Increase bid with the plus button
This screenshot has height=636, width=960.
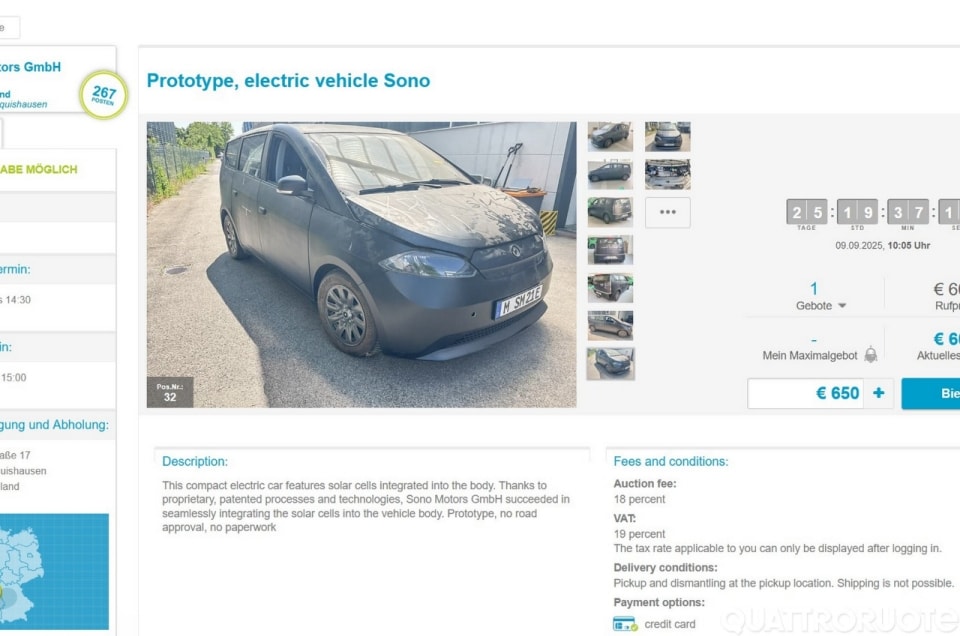pos(879,393)
